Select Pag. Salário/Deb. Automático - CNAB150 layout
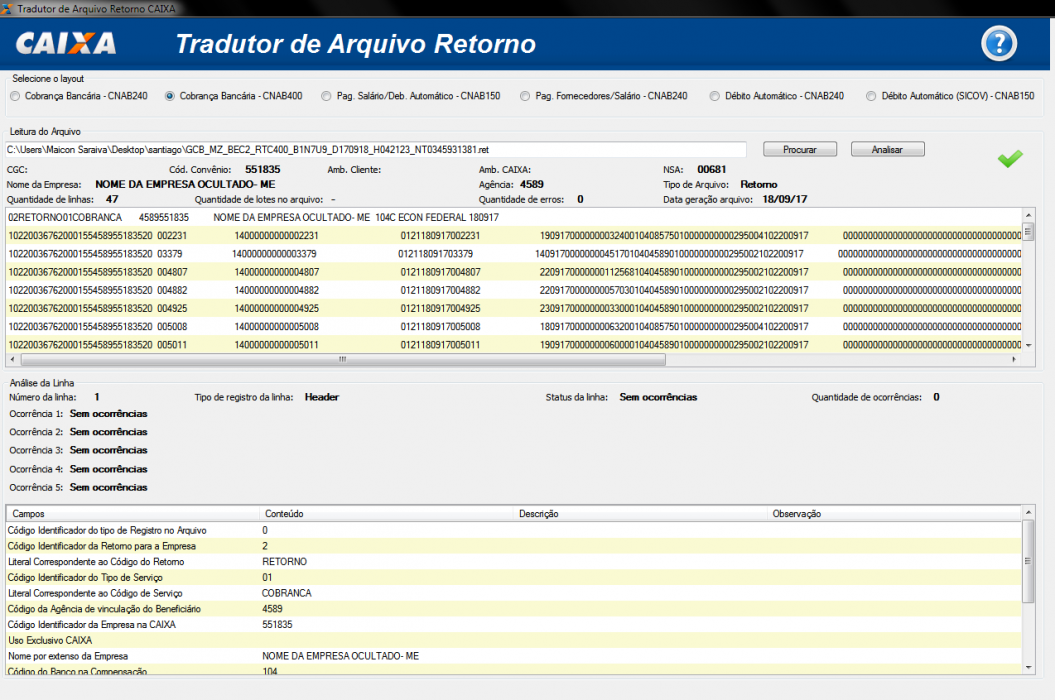The height and width of the screenshot is (700, 1055). click(x=326, y=96)
